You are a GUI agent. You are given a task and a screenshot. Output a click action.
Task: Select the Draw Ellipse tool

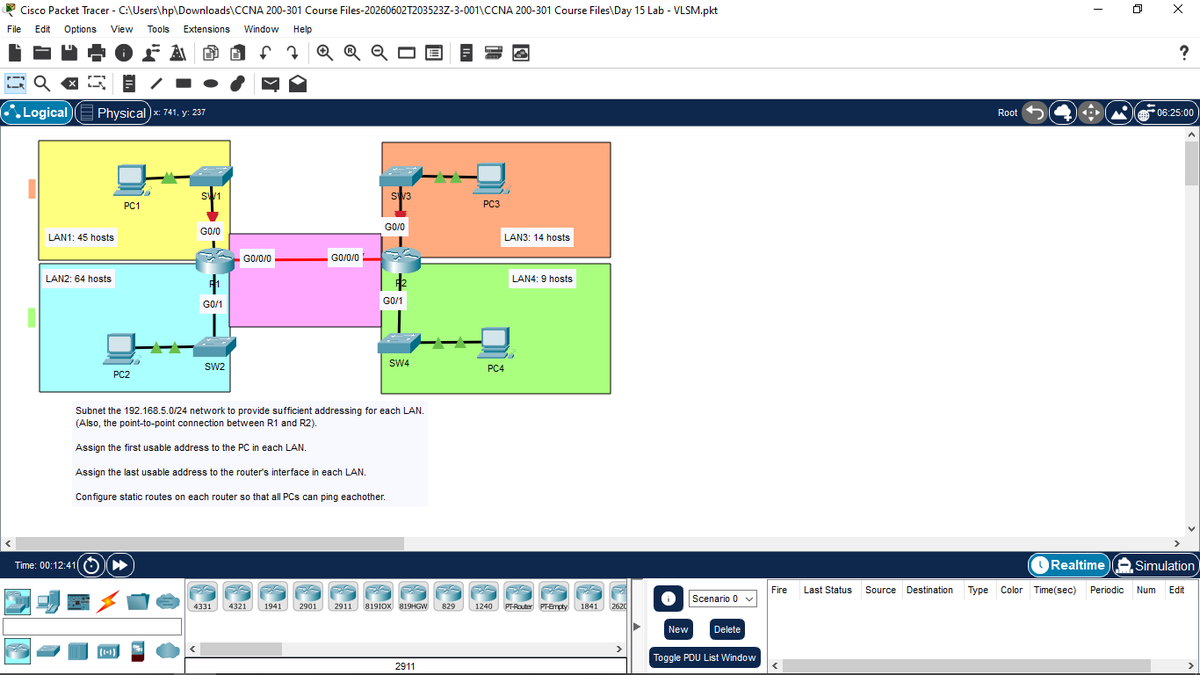coord(211,84)
